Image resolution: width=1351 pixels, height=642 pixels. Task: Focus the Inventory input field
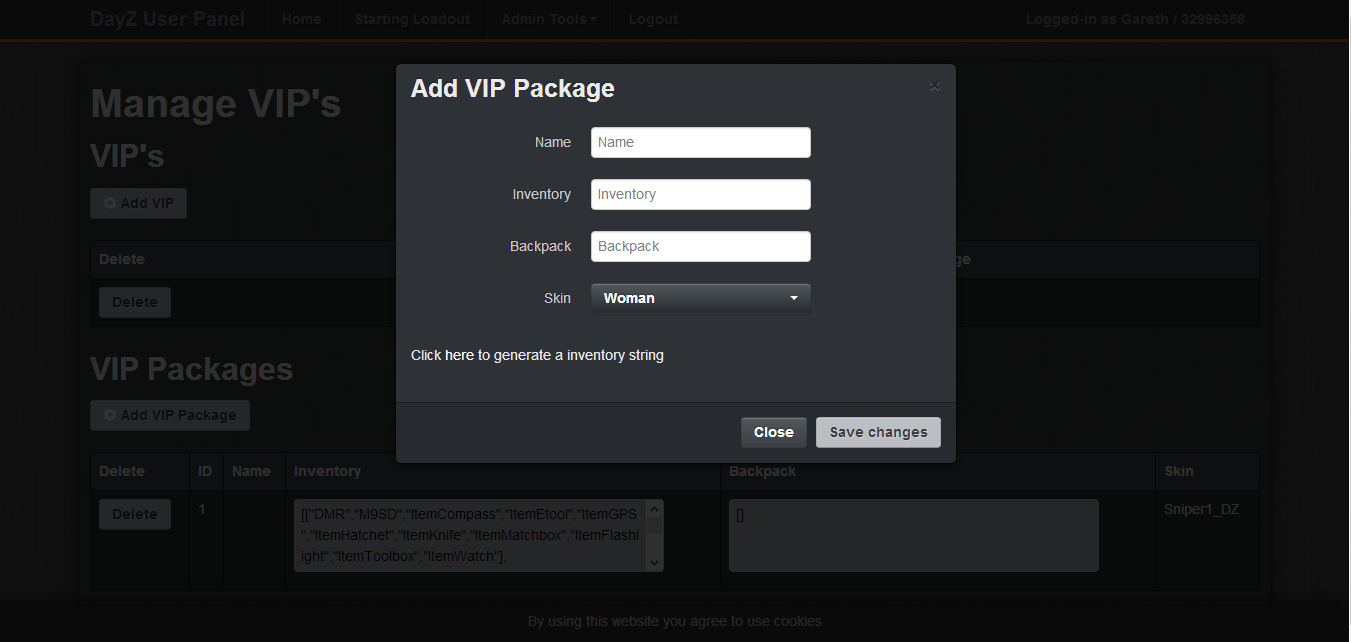(701, 194)
